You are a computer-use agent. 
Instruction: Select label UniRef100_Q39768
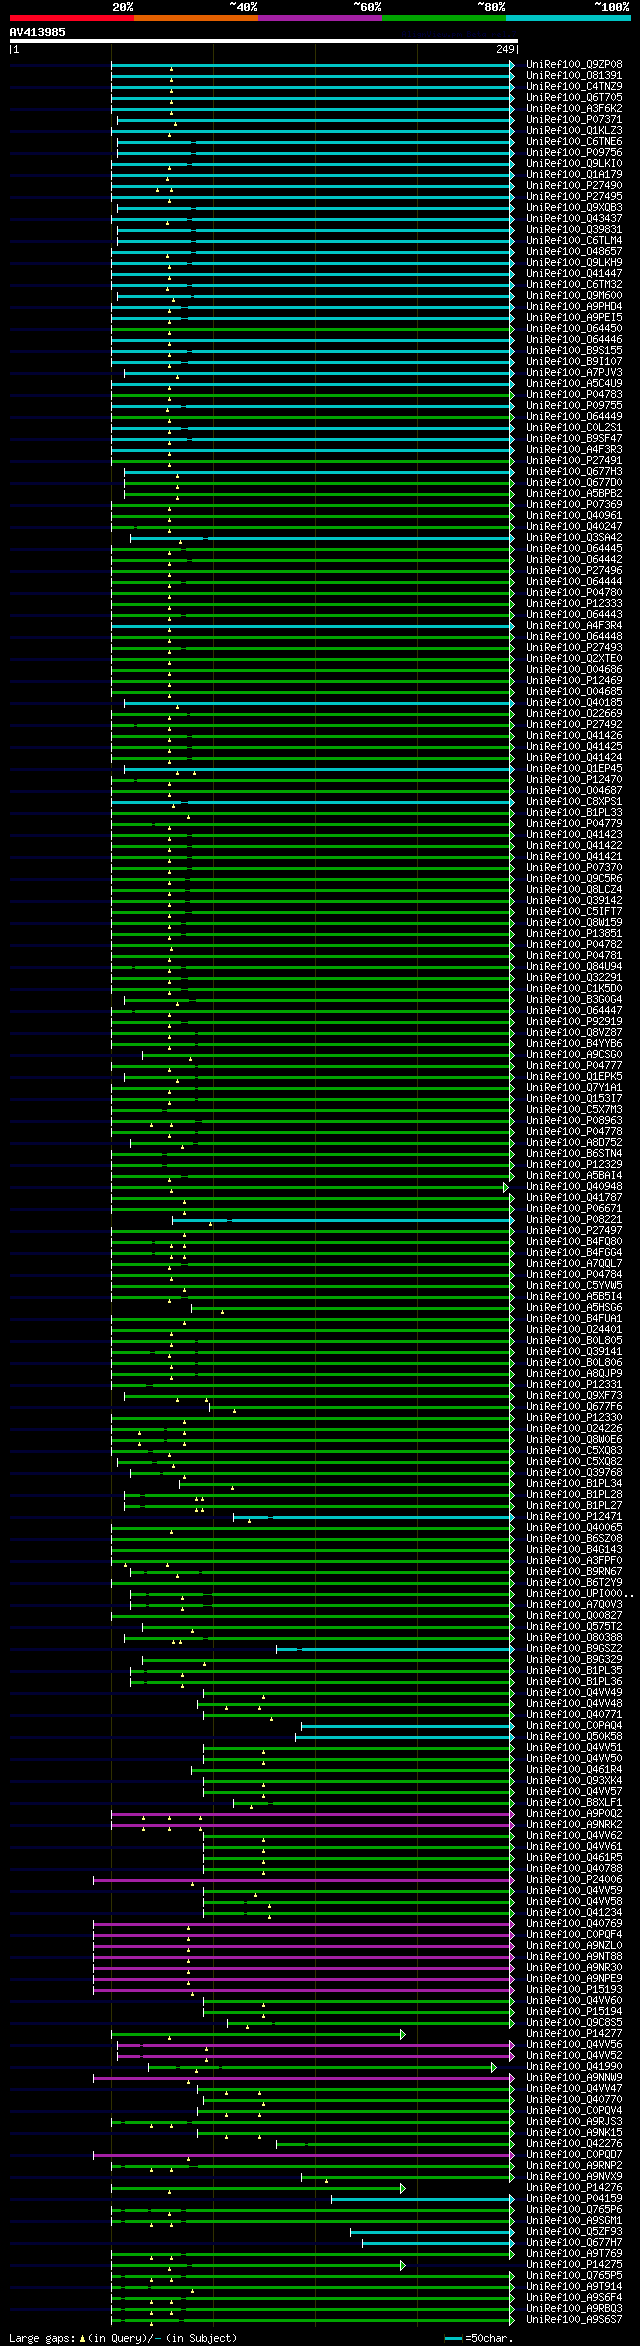[x=574, y=1472]
